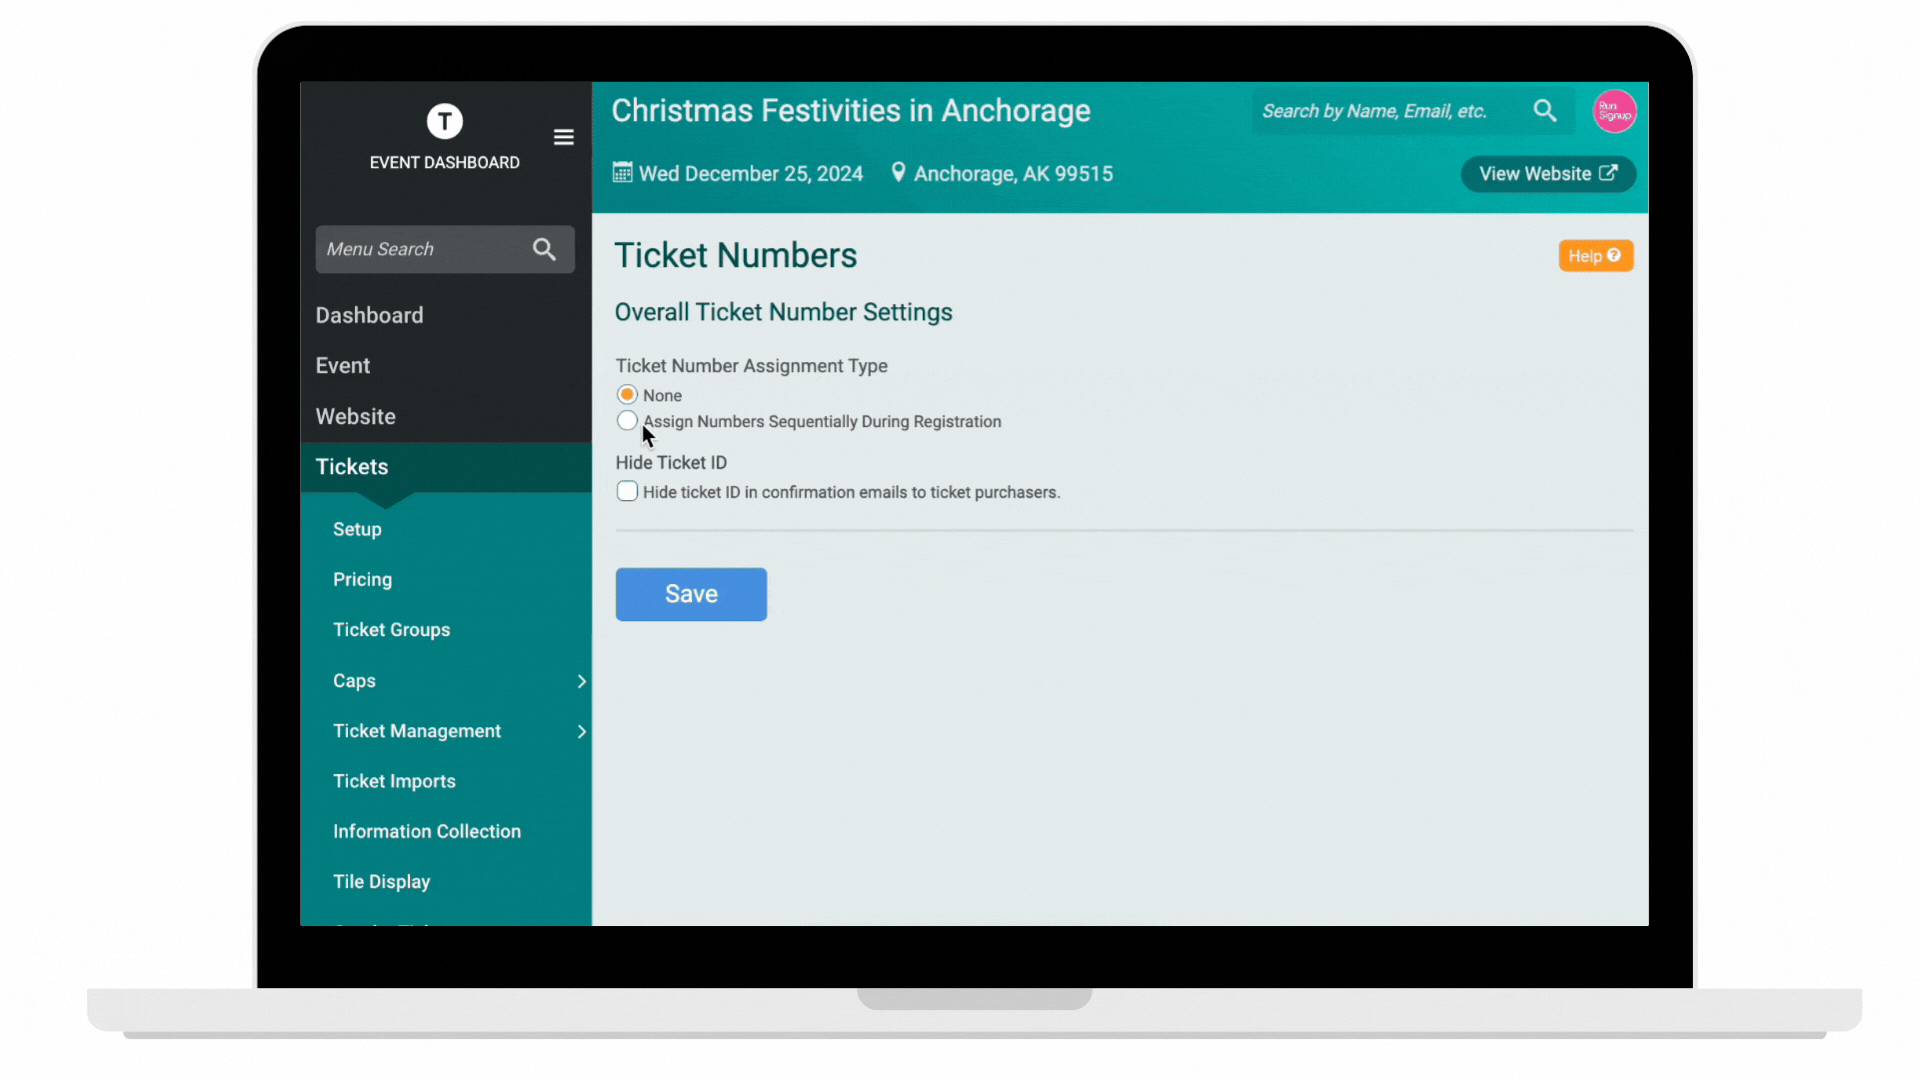The image size is (1920, 1080).
Task: Click the location pin icon near Anchorage
Action: [x=898, y=172]
